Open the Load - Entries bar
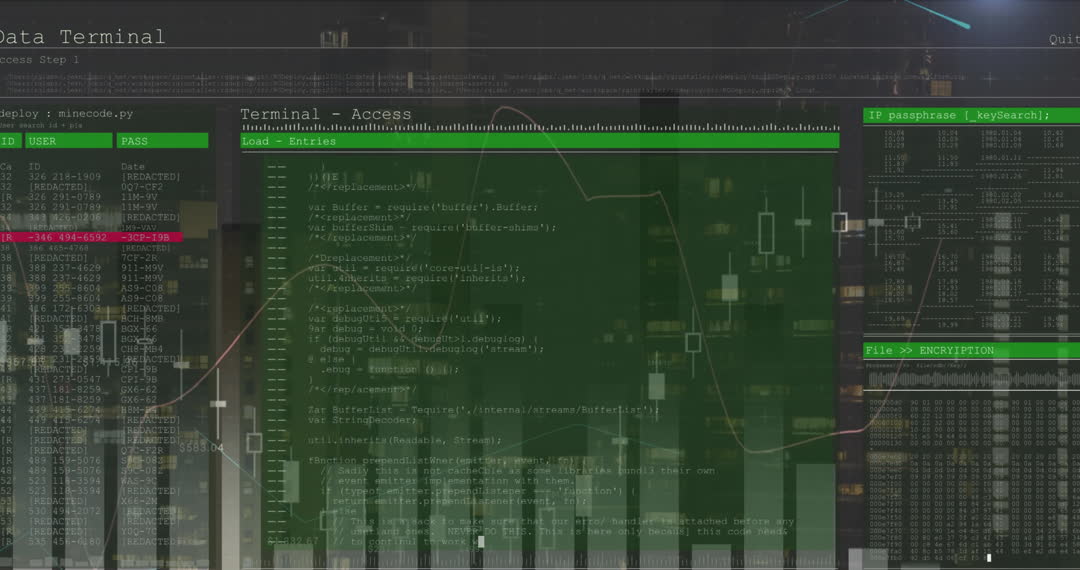This screenshot has height=570, width=1080. (539, 142)
